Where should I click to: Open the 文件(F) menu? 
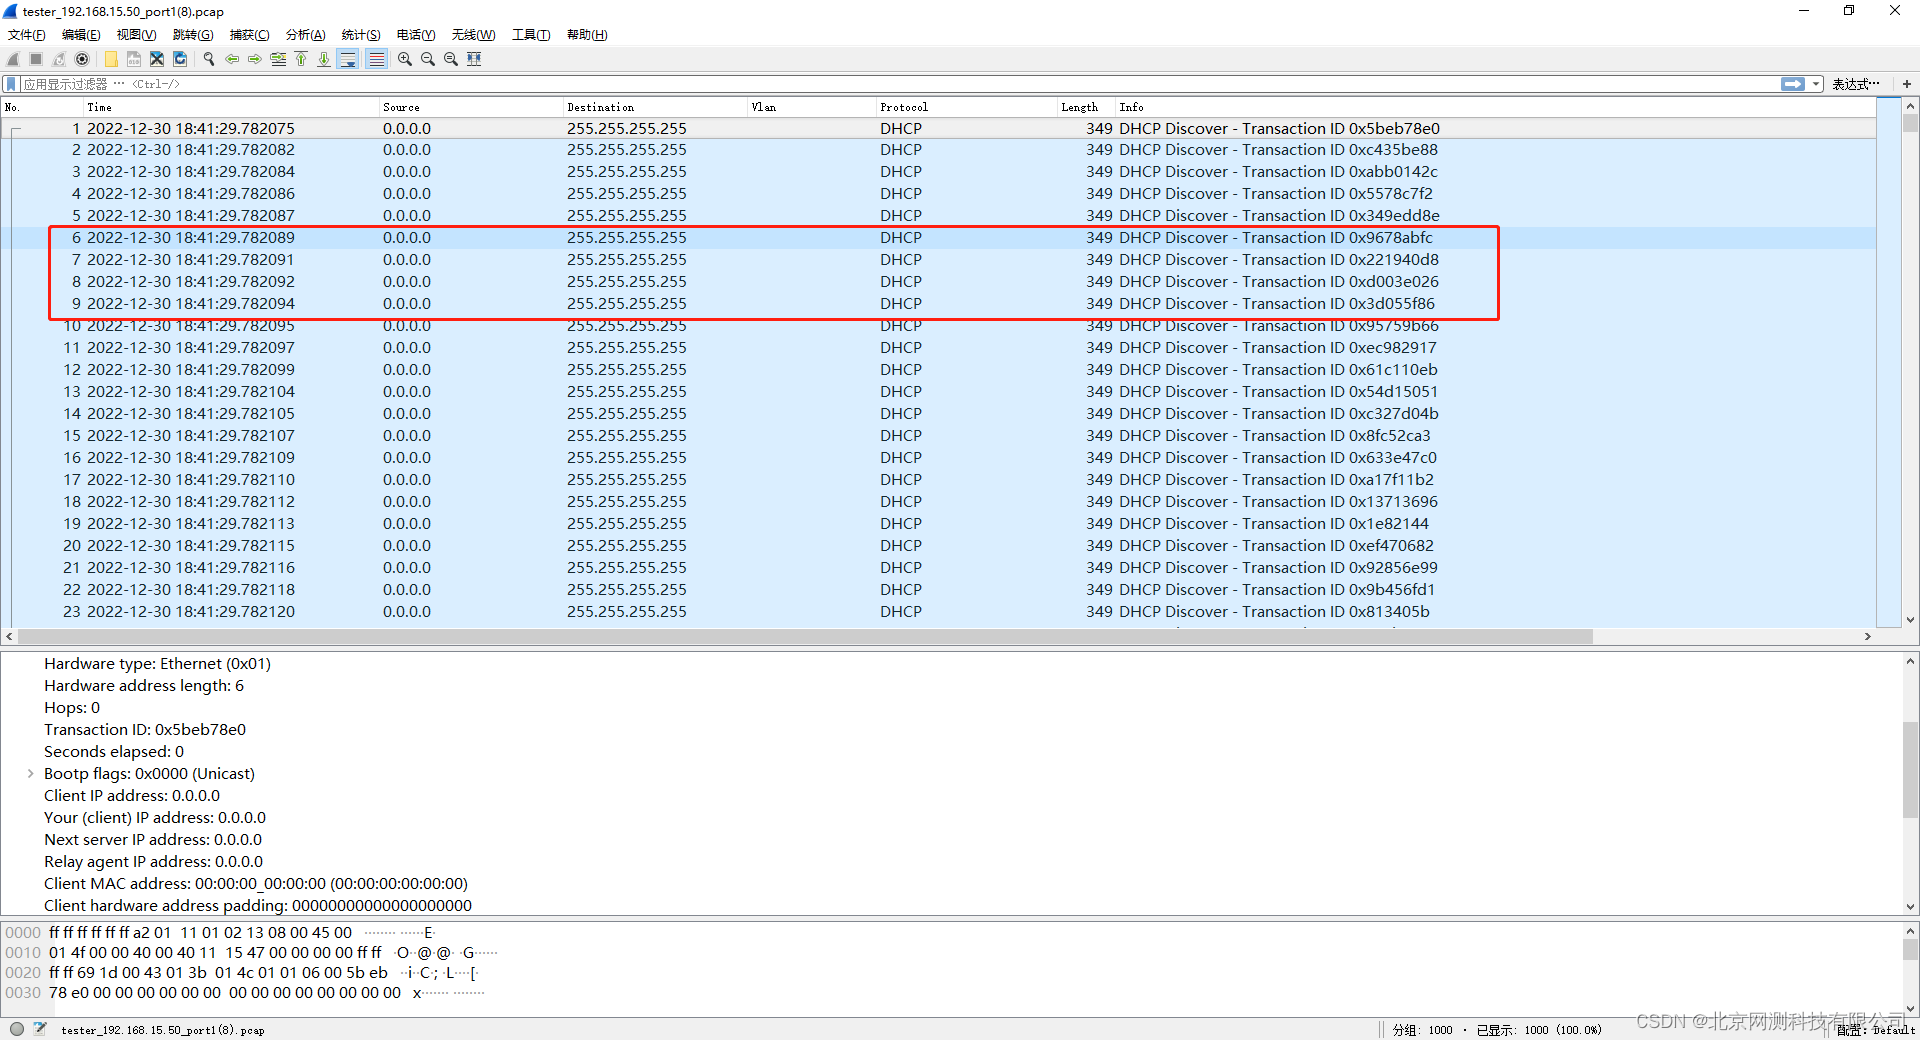pos(27,35)
